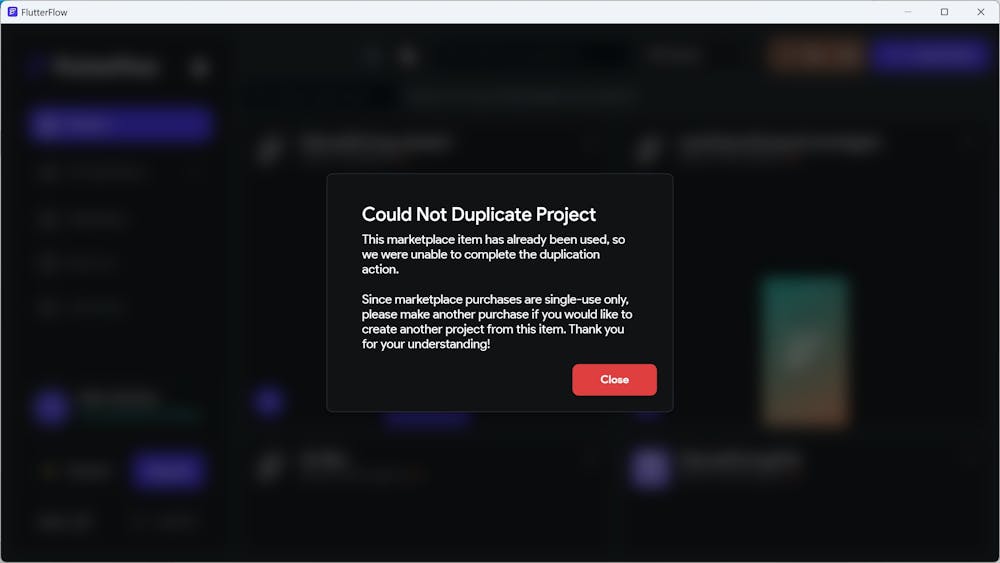Close the Could Not Duplicate Project dialog
This screenshot has height=563, width=1000.
614,379
